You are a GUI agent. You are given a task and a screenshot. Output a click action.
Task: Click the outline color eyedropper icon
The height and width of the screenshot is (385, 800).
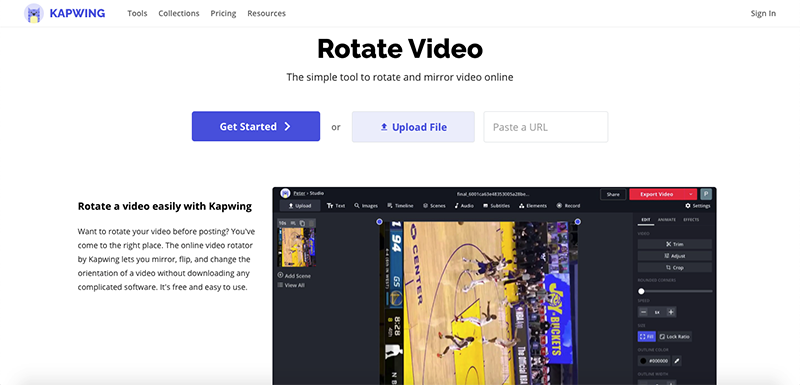point(677,361)
